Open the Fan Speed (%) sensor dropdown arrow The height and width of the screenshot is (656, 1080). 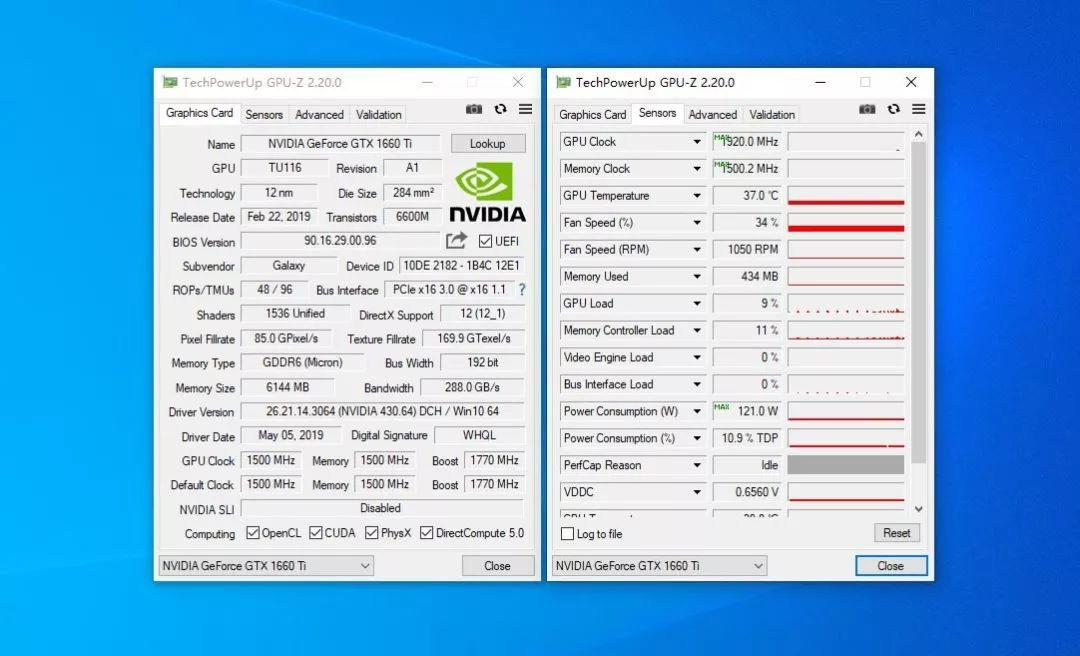click(697, 223)
